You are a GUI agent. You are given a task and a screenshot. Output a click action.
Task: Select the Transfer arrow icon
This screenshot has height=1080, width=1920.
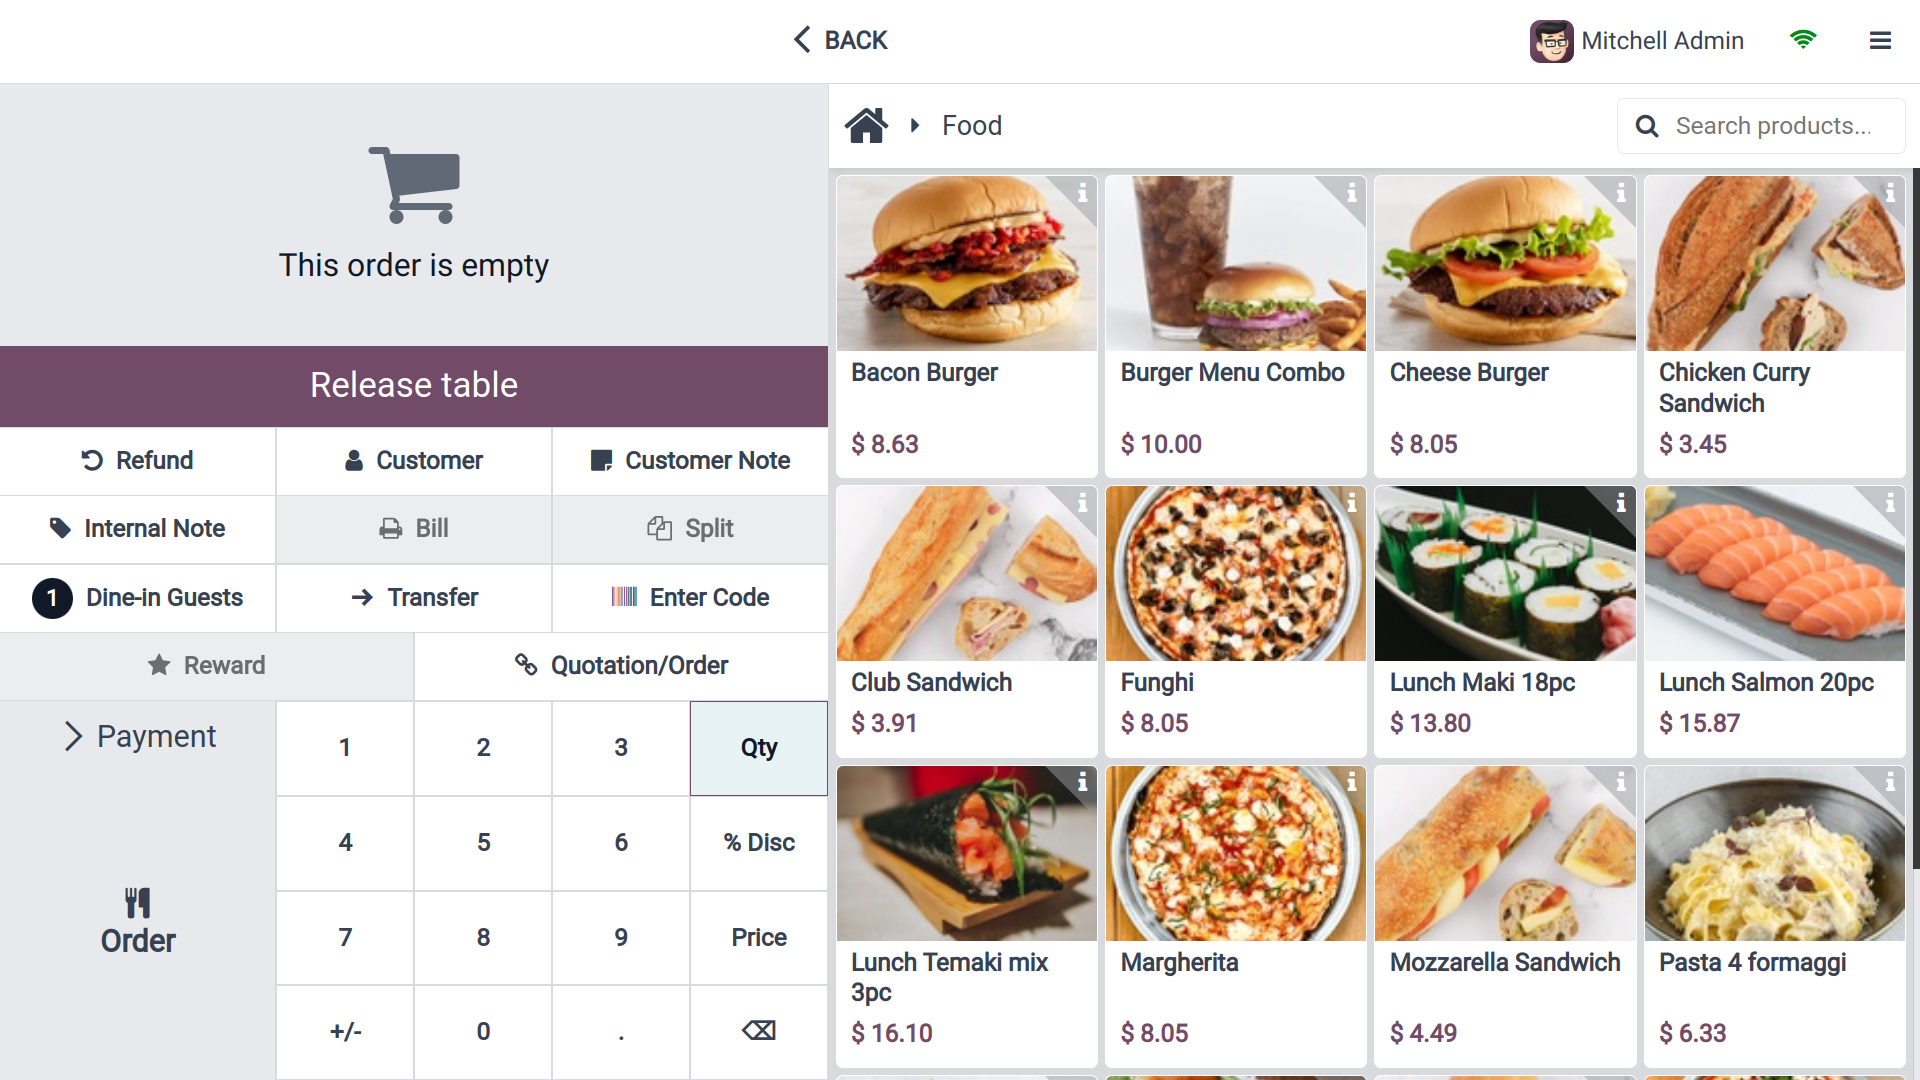point(361,598)
